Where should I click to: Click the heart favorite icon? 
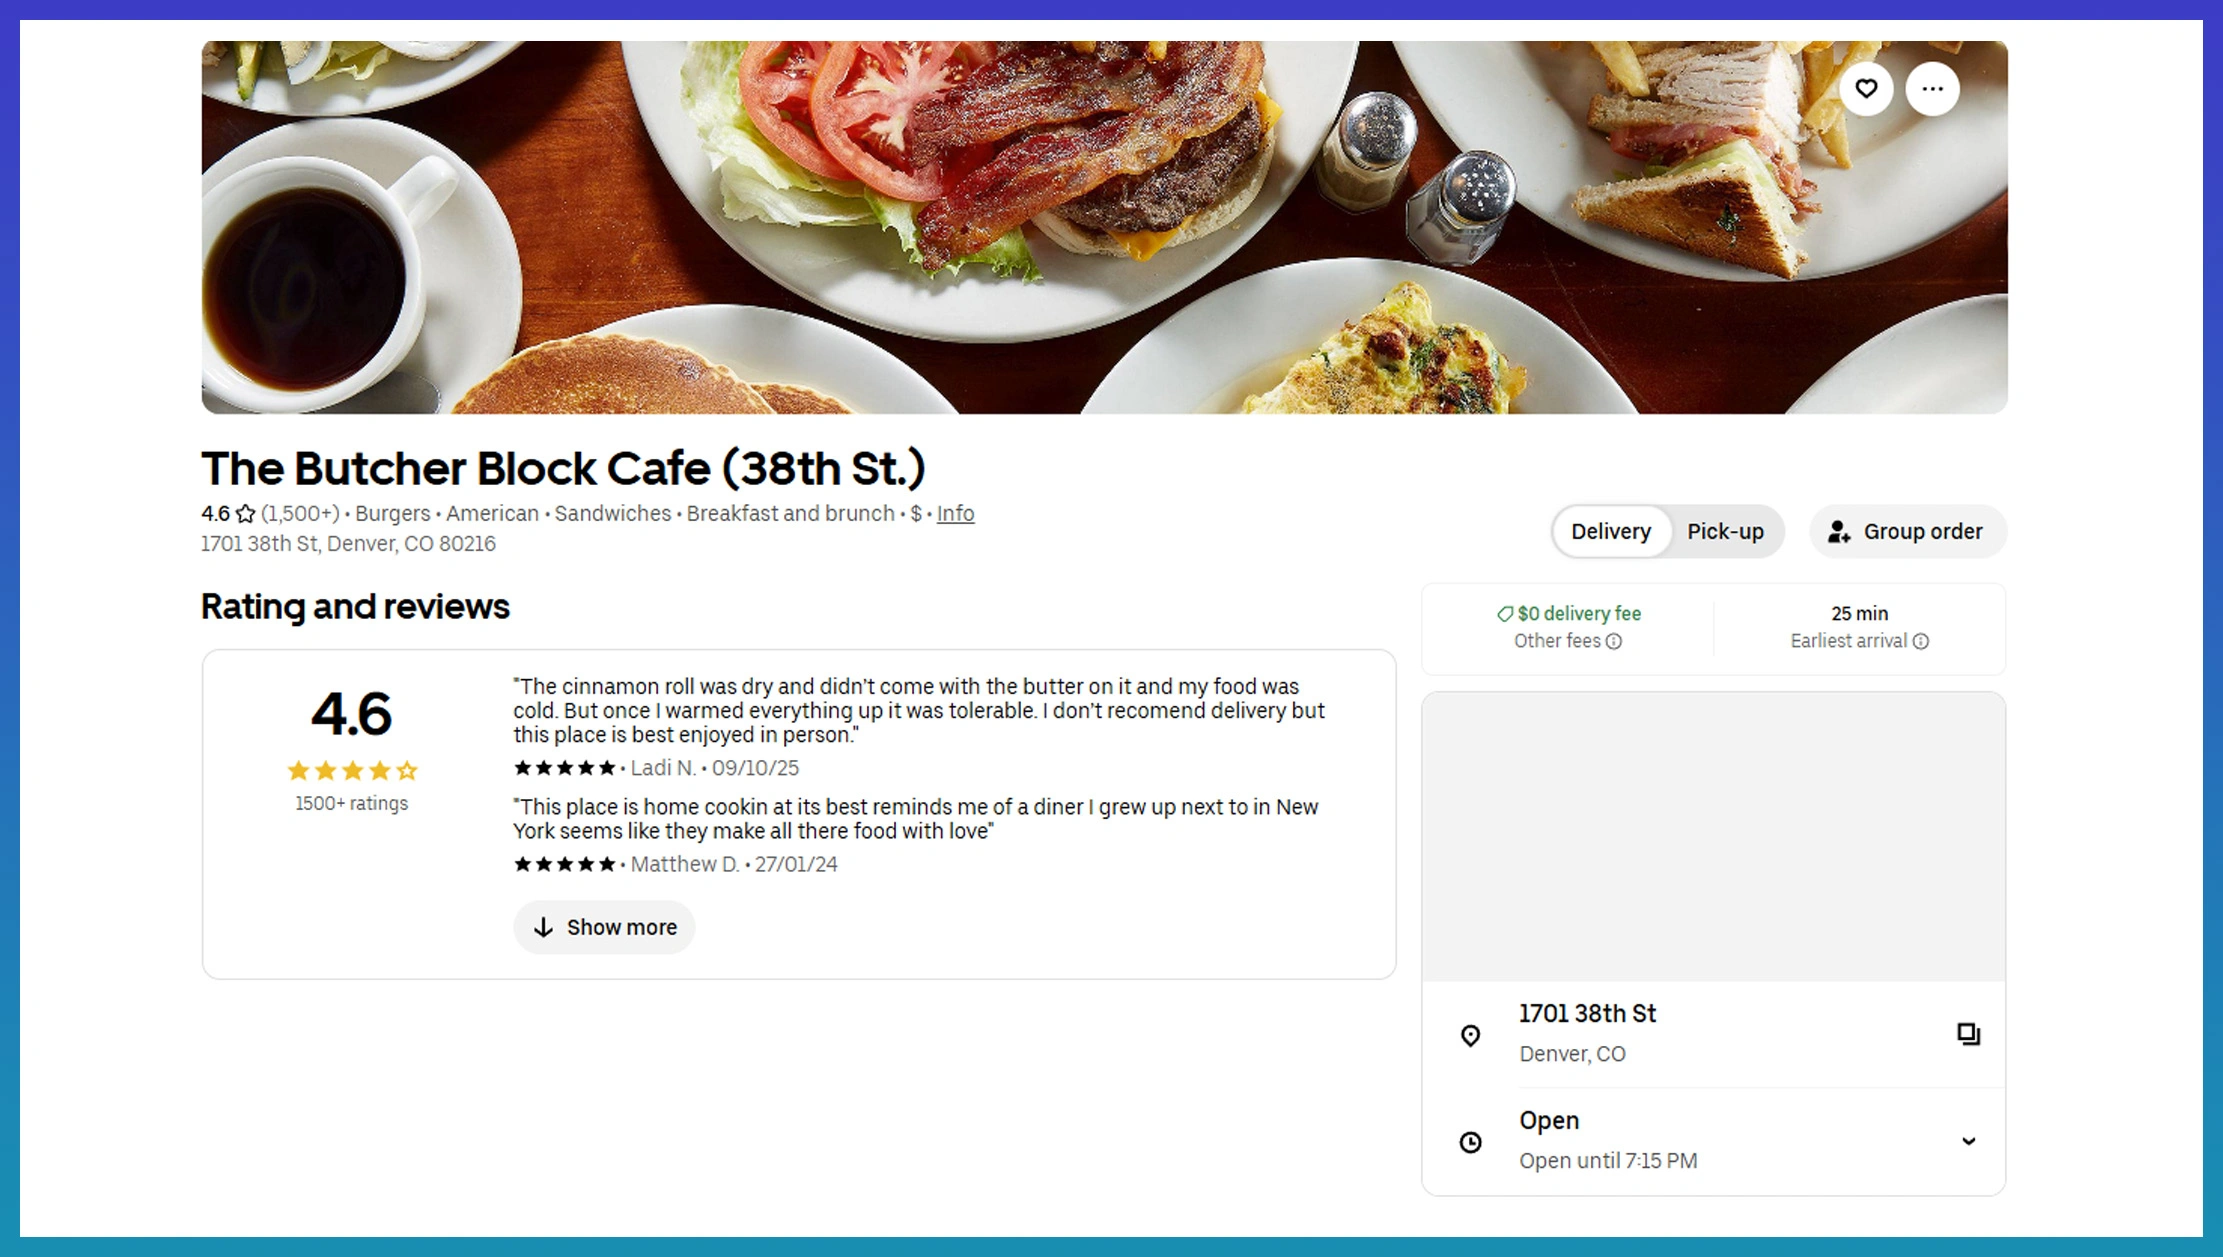click(1866, 89)
